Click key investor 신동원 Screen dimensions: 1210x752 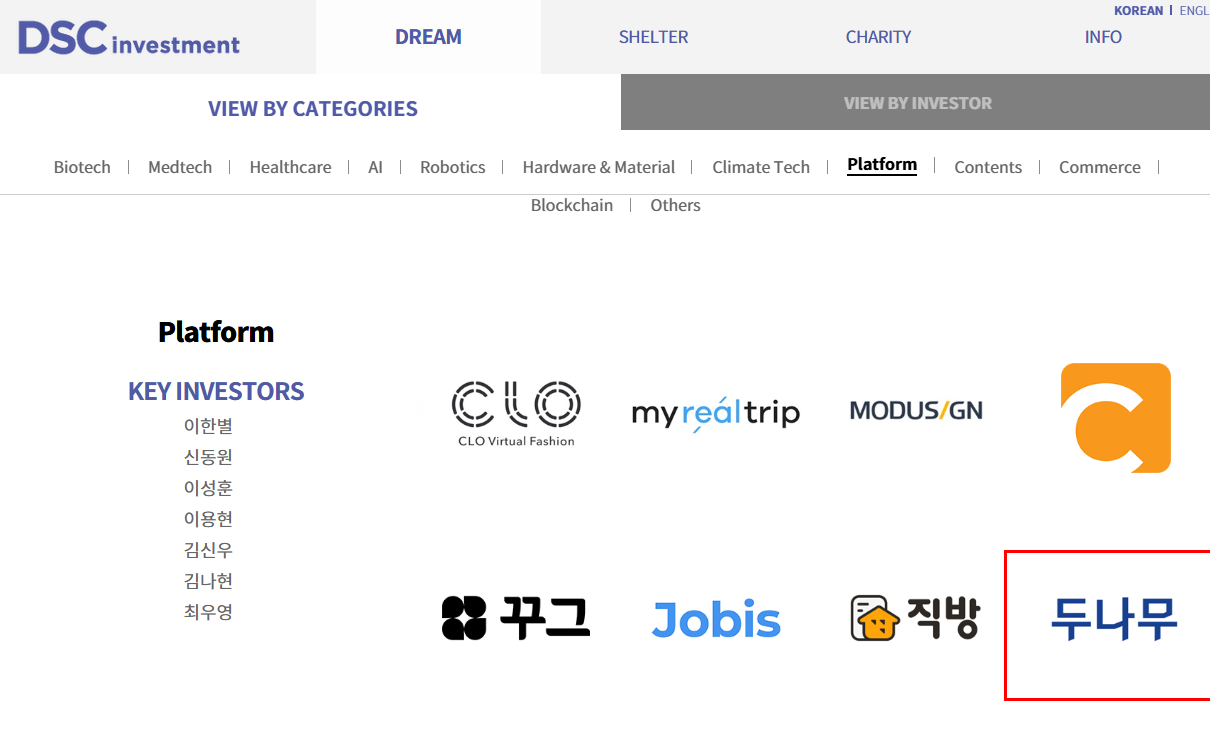click(x=208, y=457)
